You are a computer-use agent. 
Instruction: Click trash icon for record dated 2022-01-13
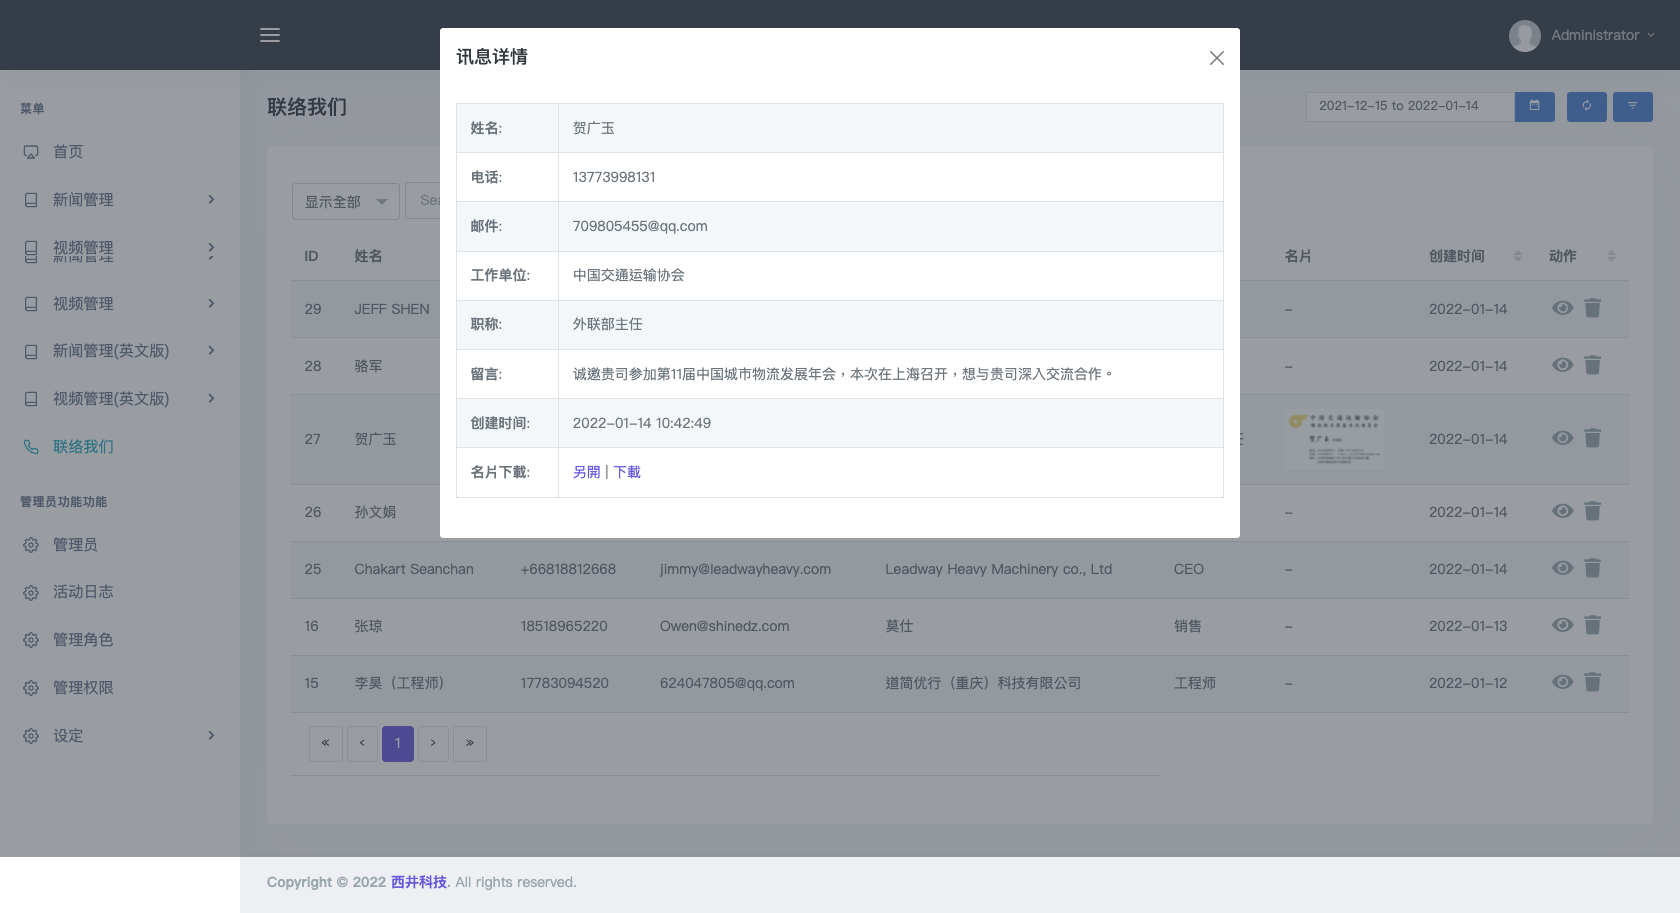pos(1593,626)
